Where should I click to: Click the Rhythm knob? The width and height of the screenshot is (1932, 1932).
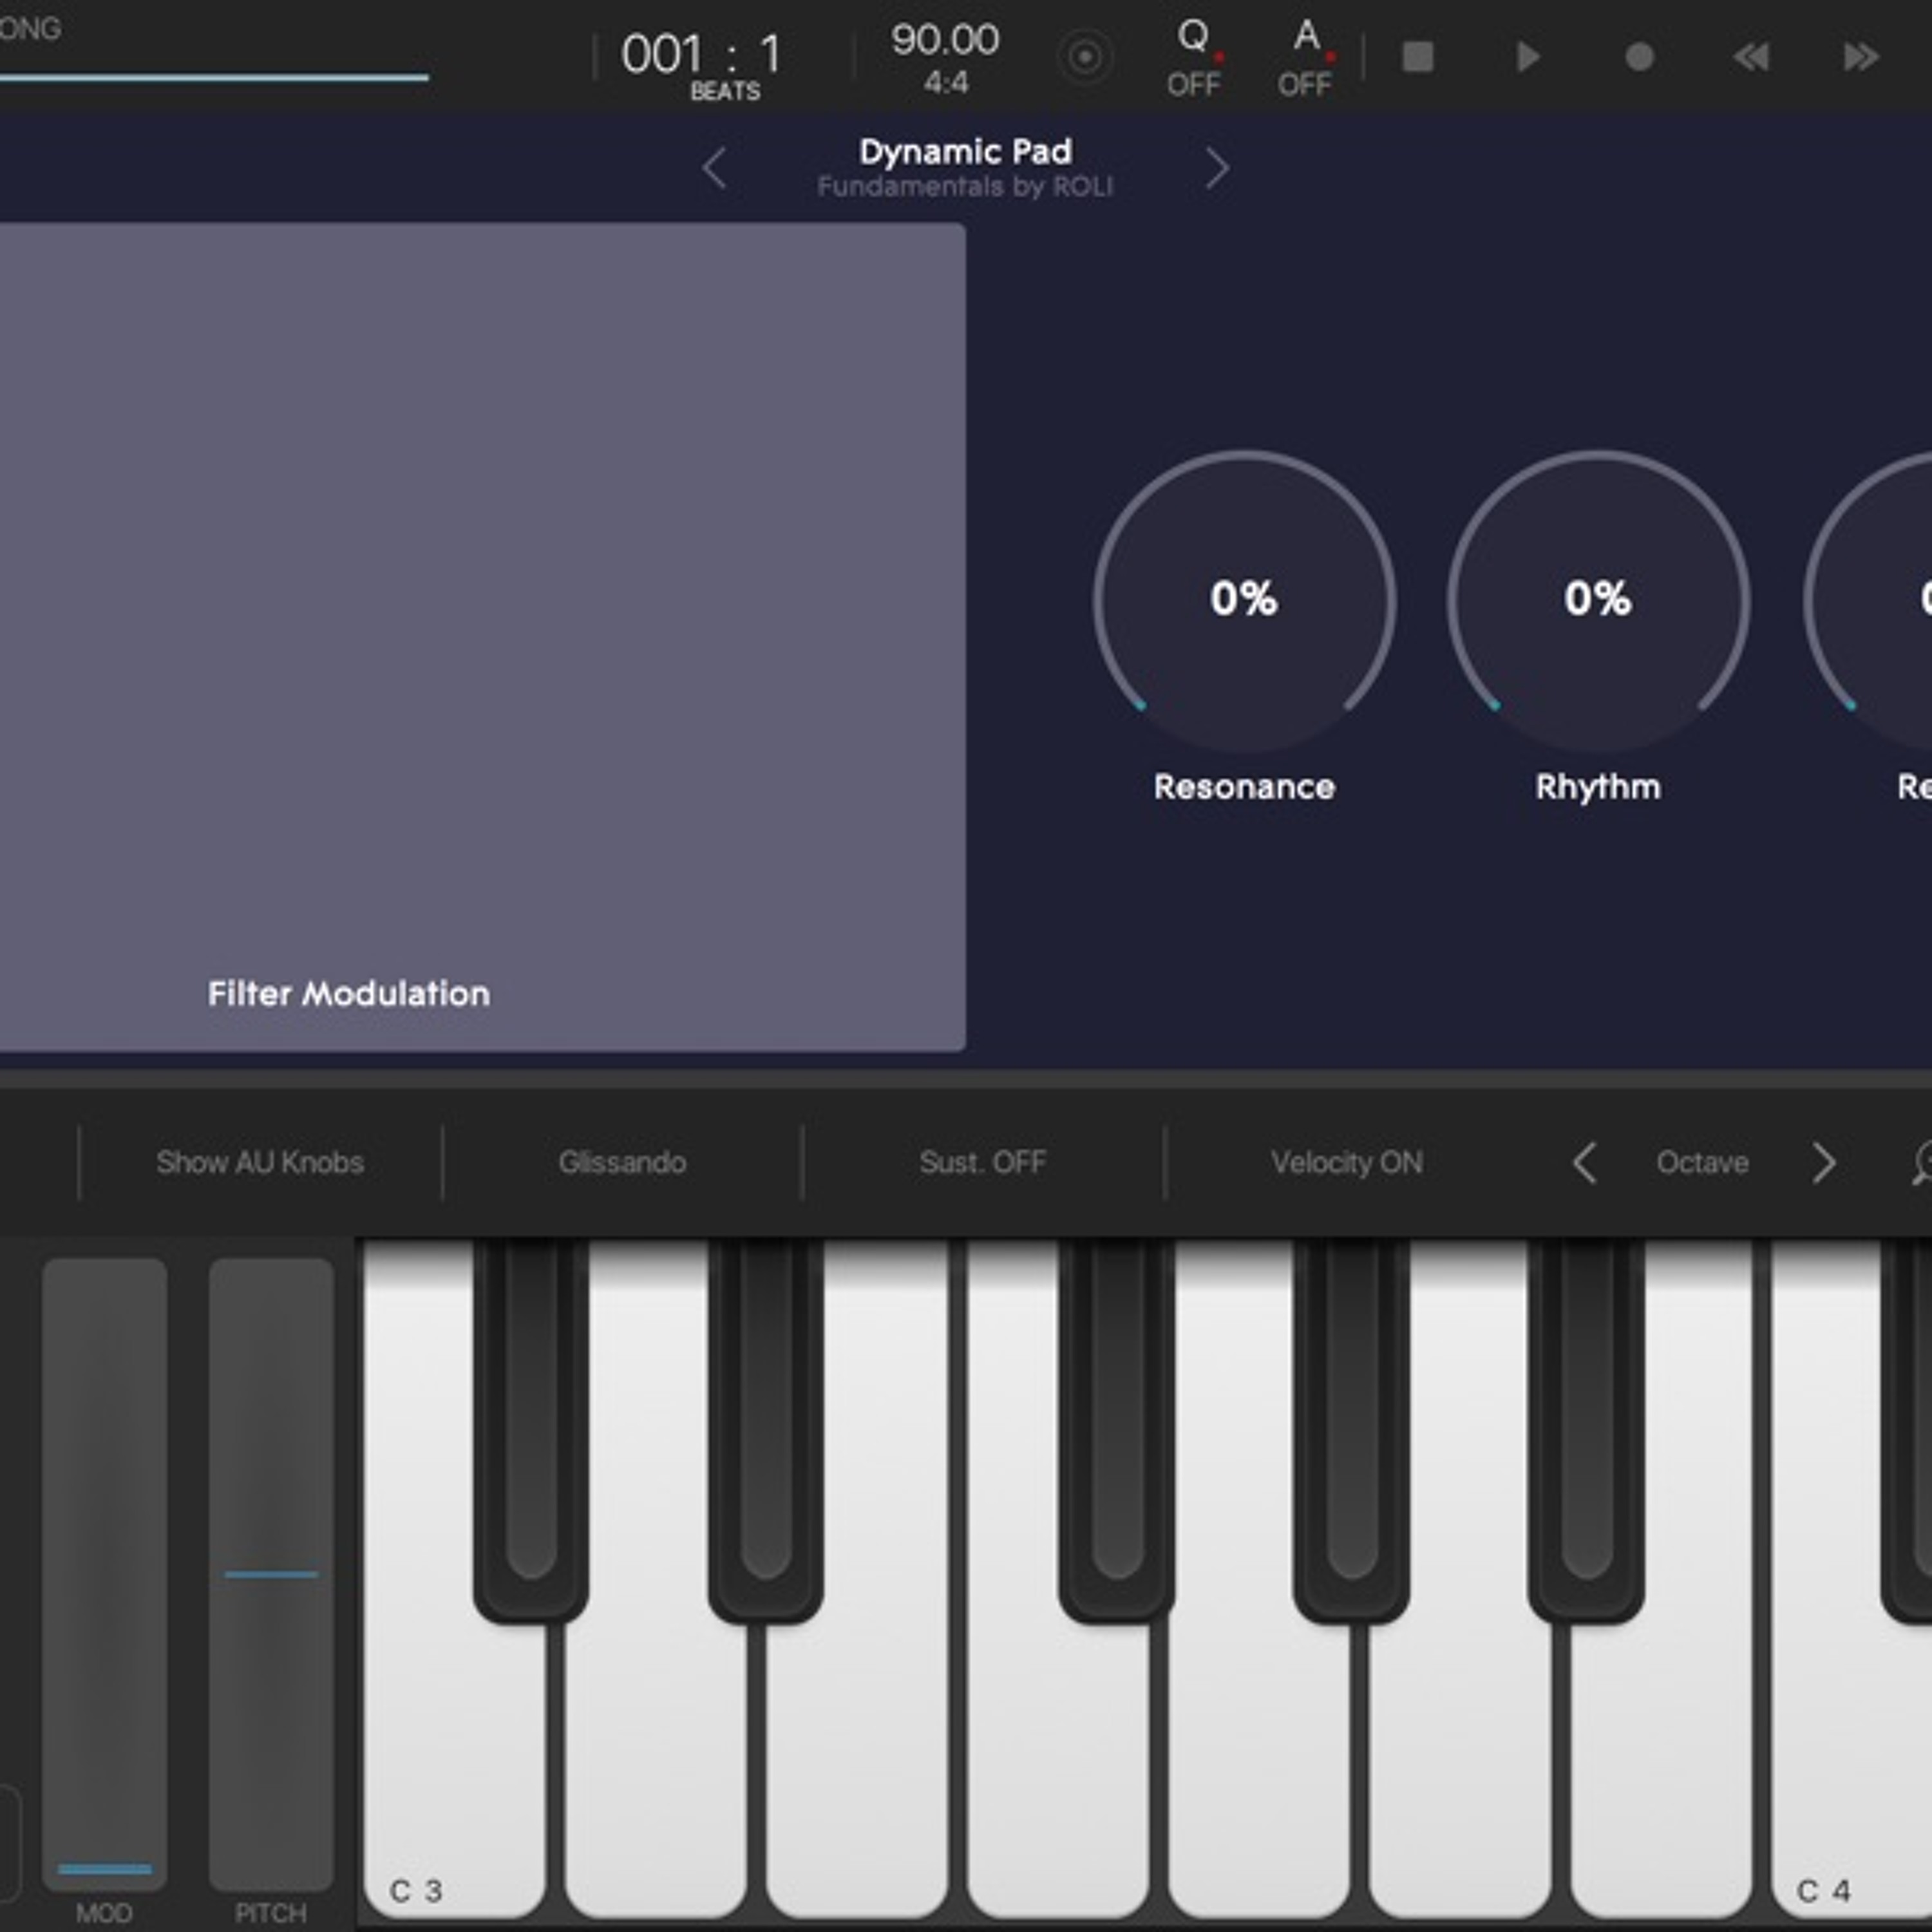1598,600
